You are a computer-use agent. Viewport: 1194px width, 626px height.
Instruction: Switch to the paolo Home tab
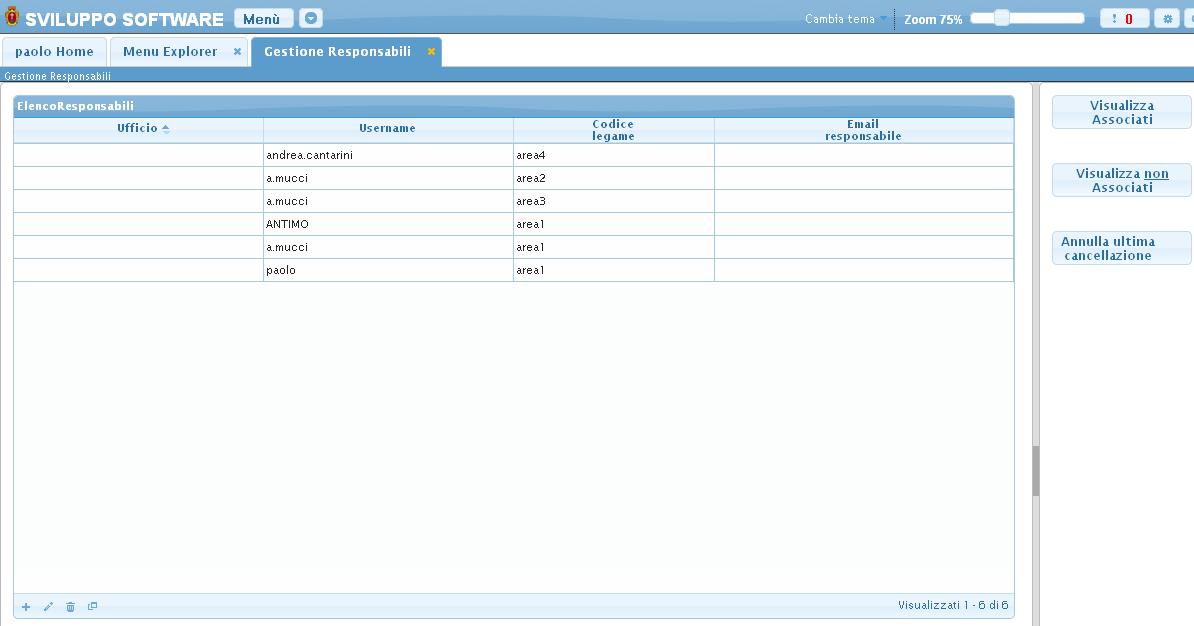tap(54, 52)
